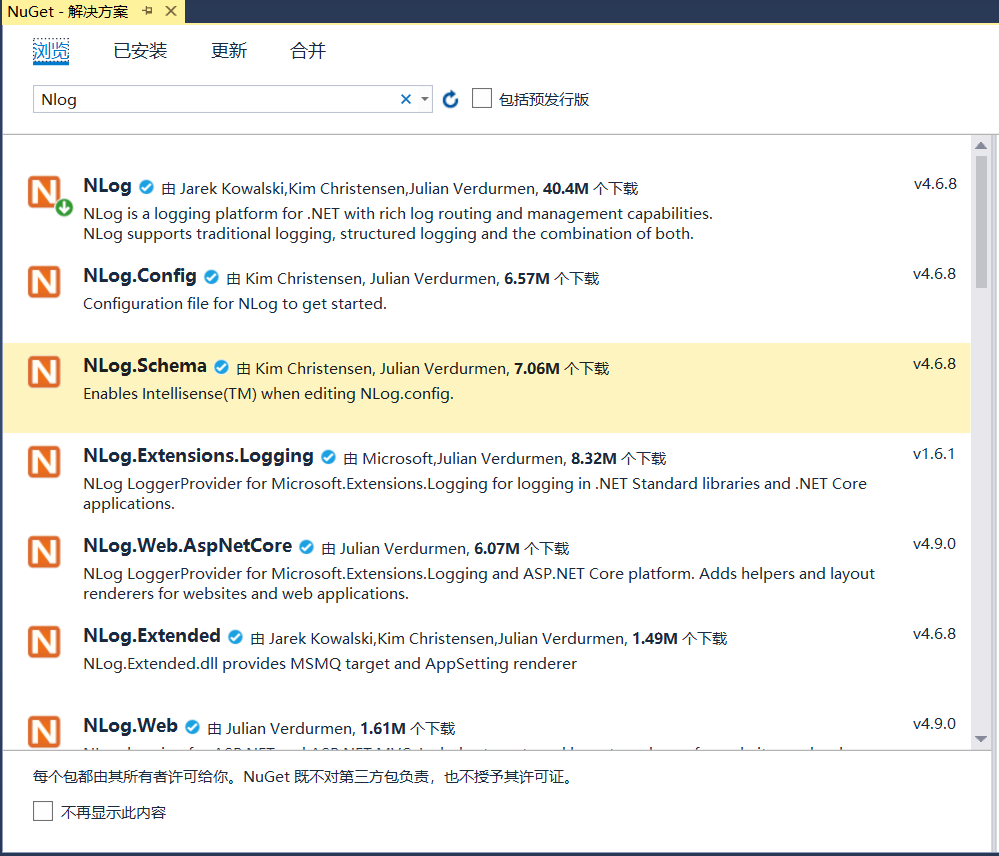
Task: Click verified badge next to NLog.Web.AspNetCore
Action: 306,546
